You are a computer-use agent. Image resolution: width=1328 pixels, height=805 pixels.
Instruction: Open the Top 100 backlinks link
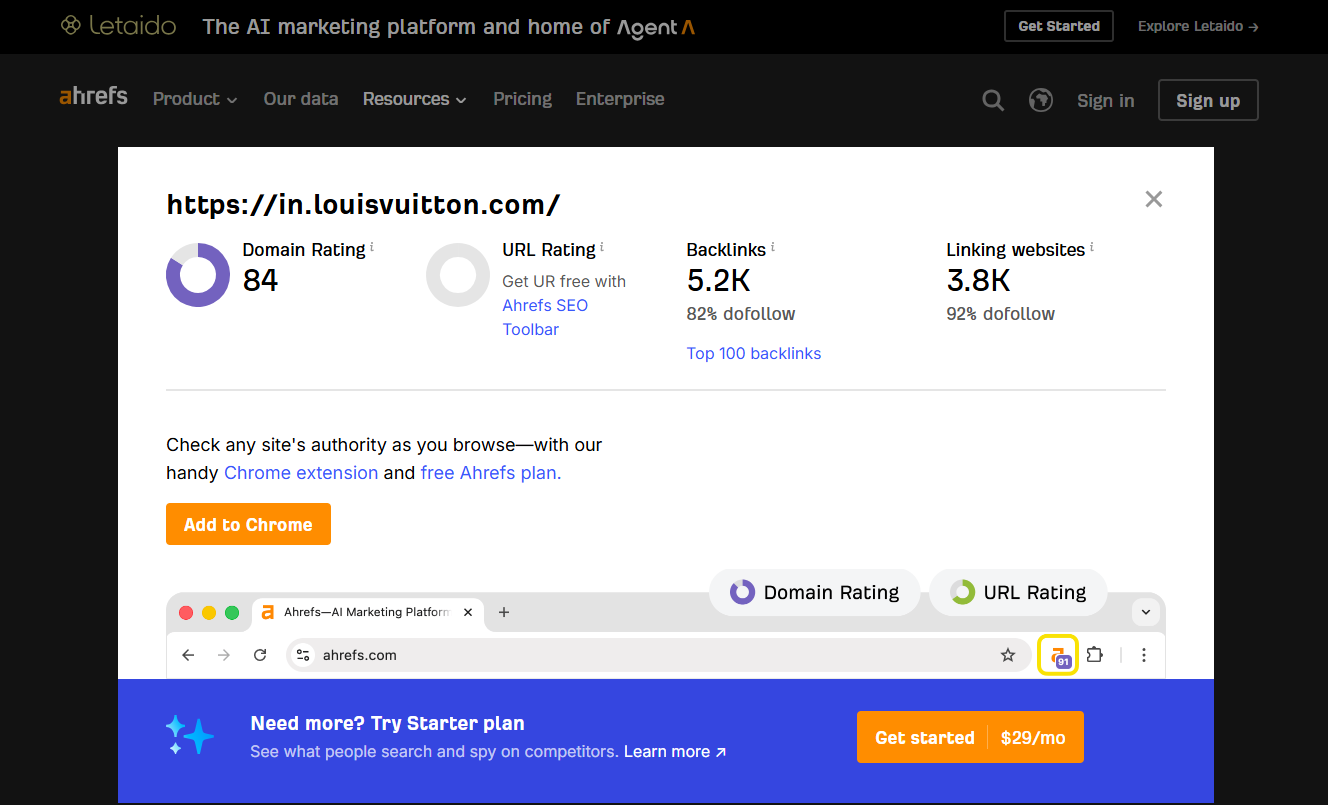point(754,353)
